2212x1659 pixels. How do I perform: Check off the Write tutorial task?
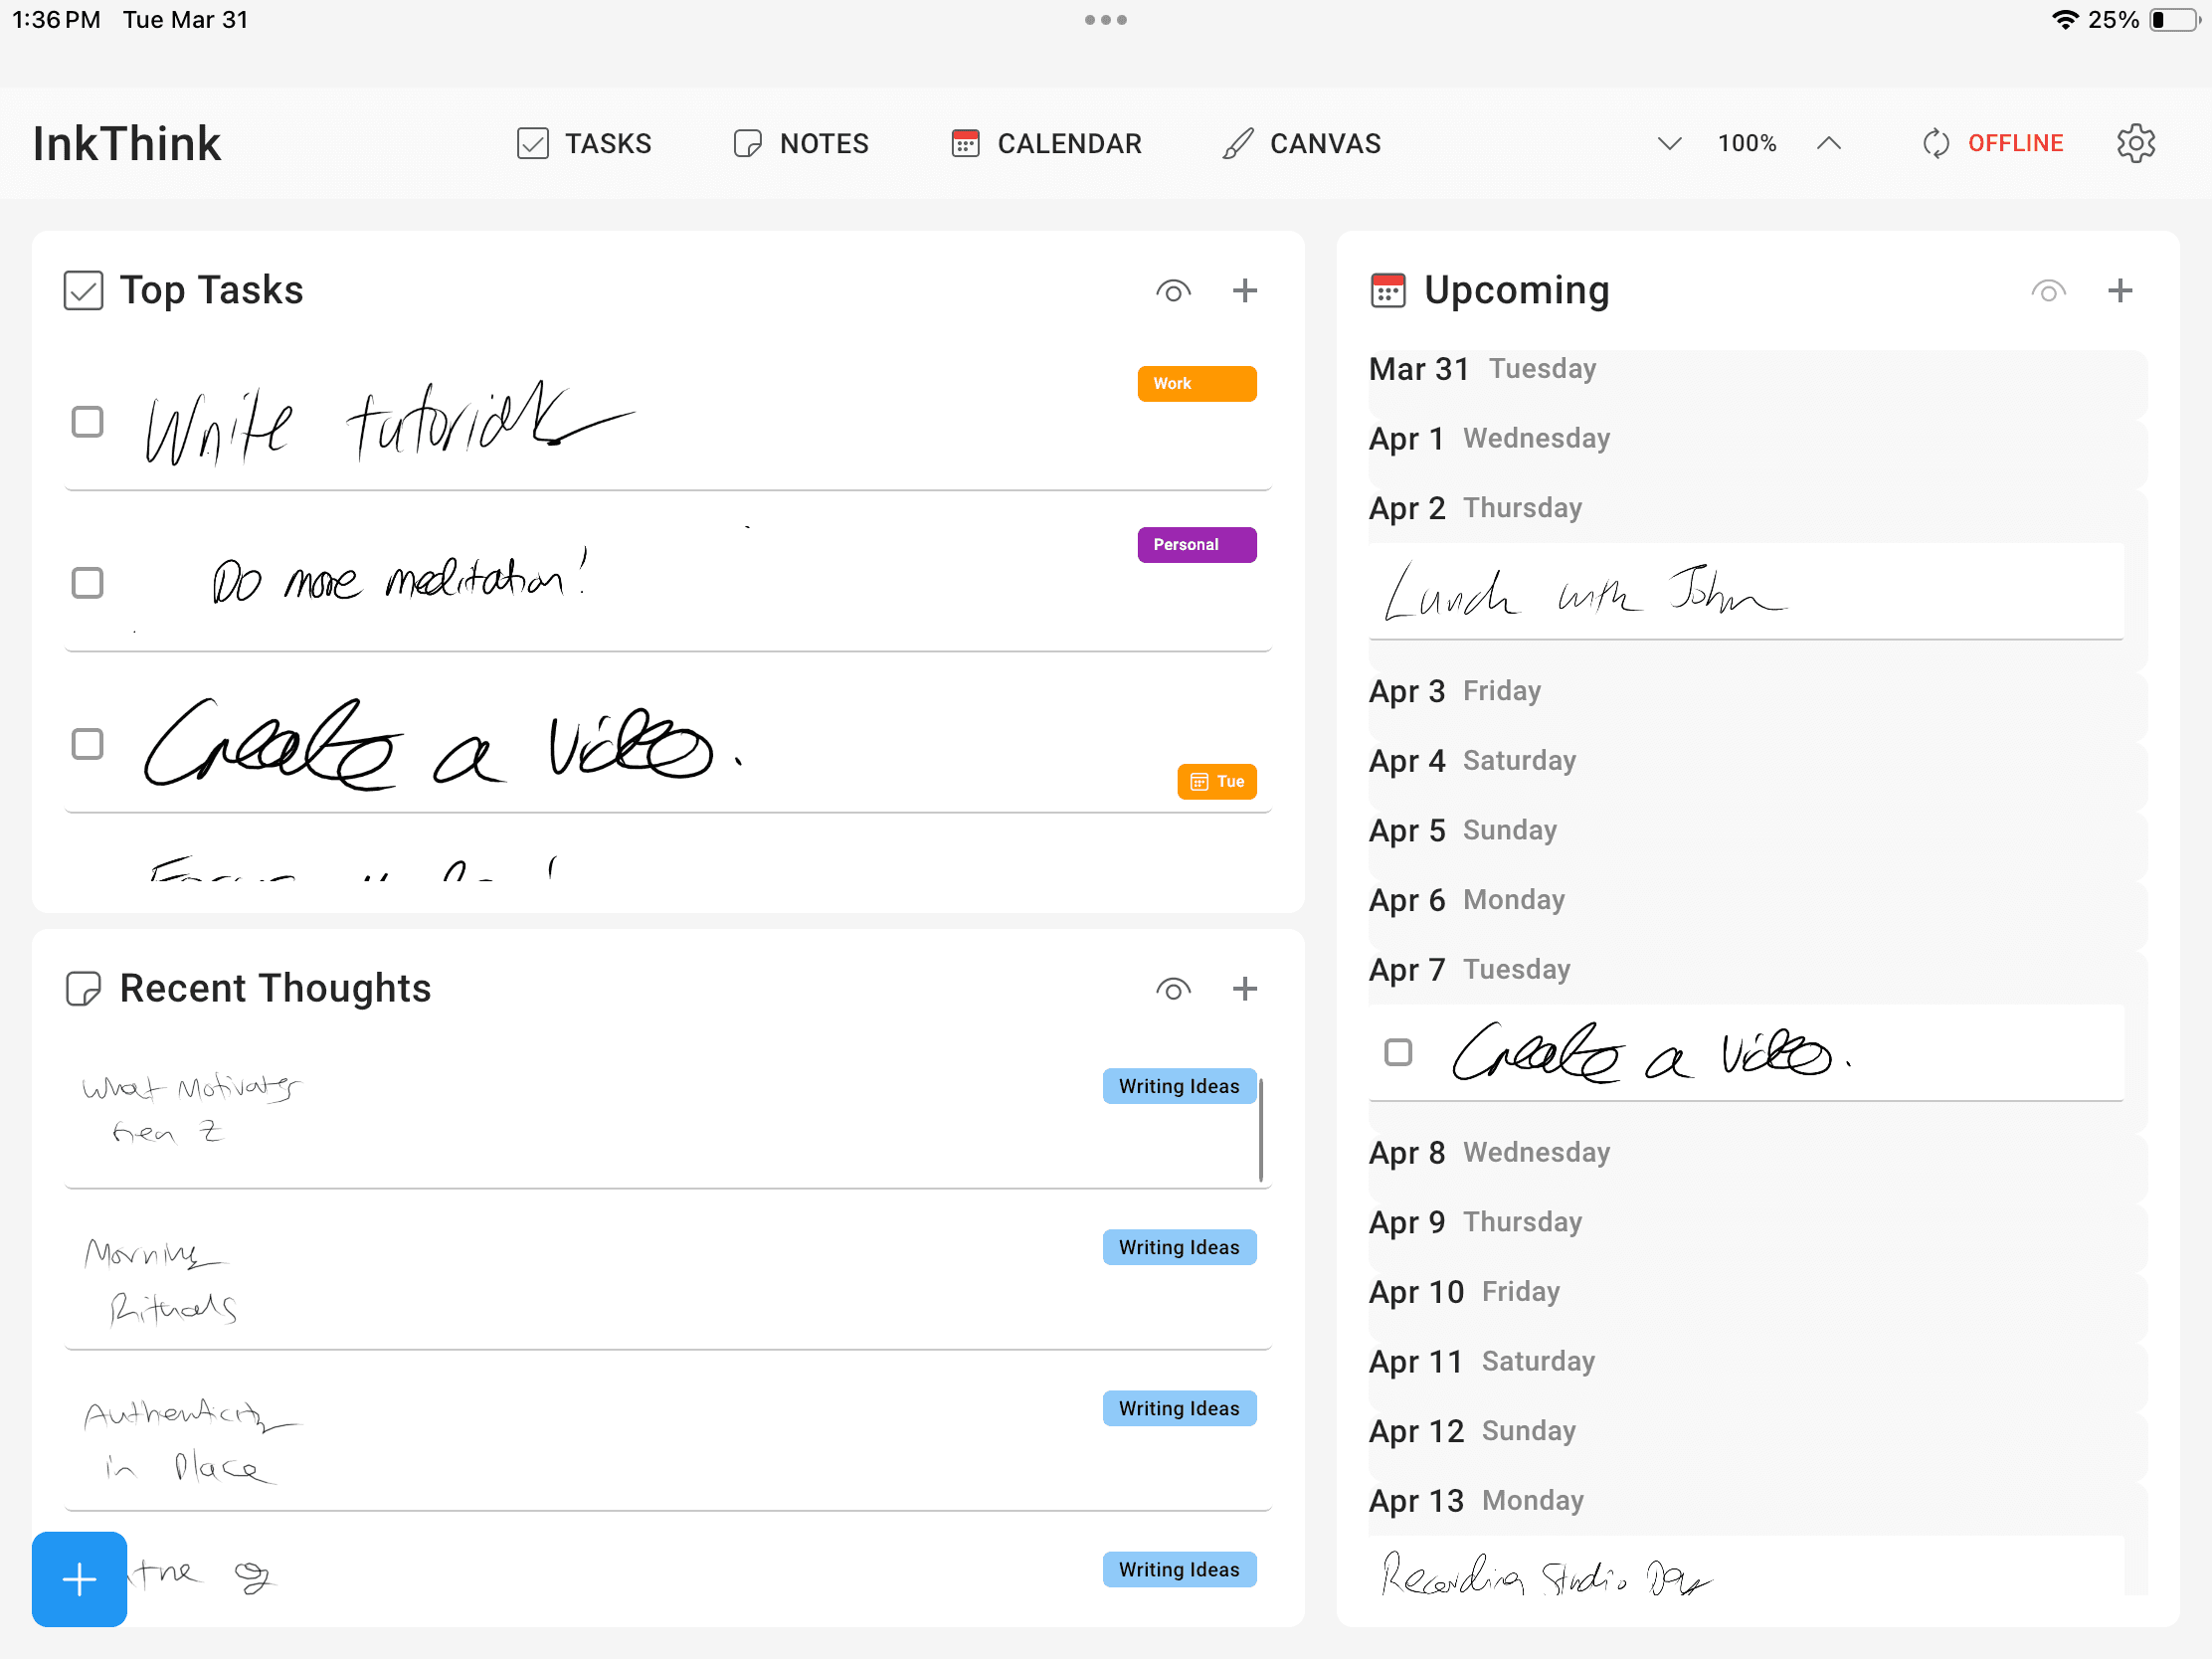coord(88,422)
